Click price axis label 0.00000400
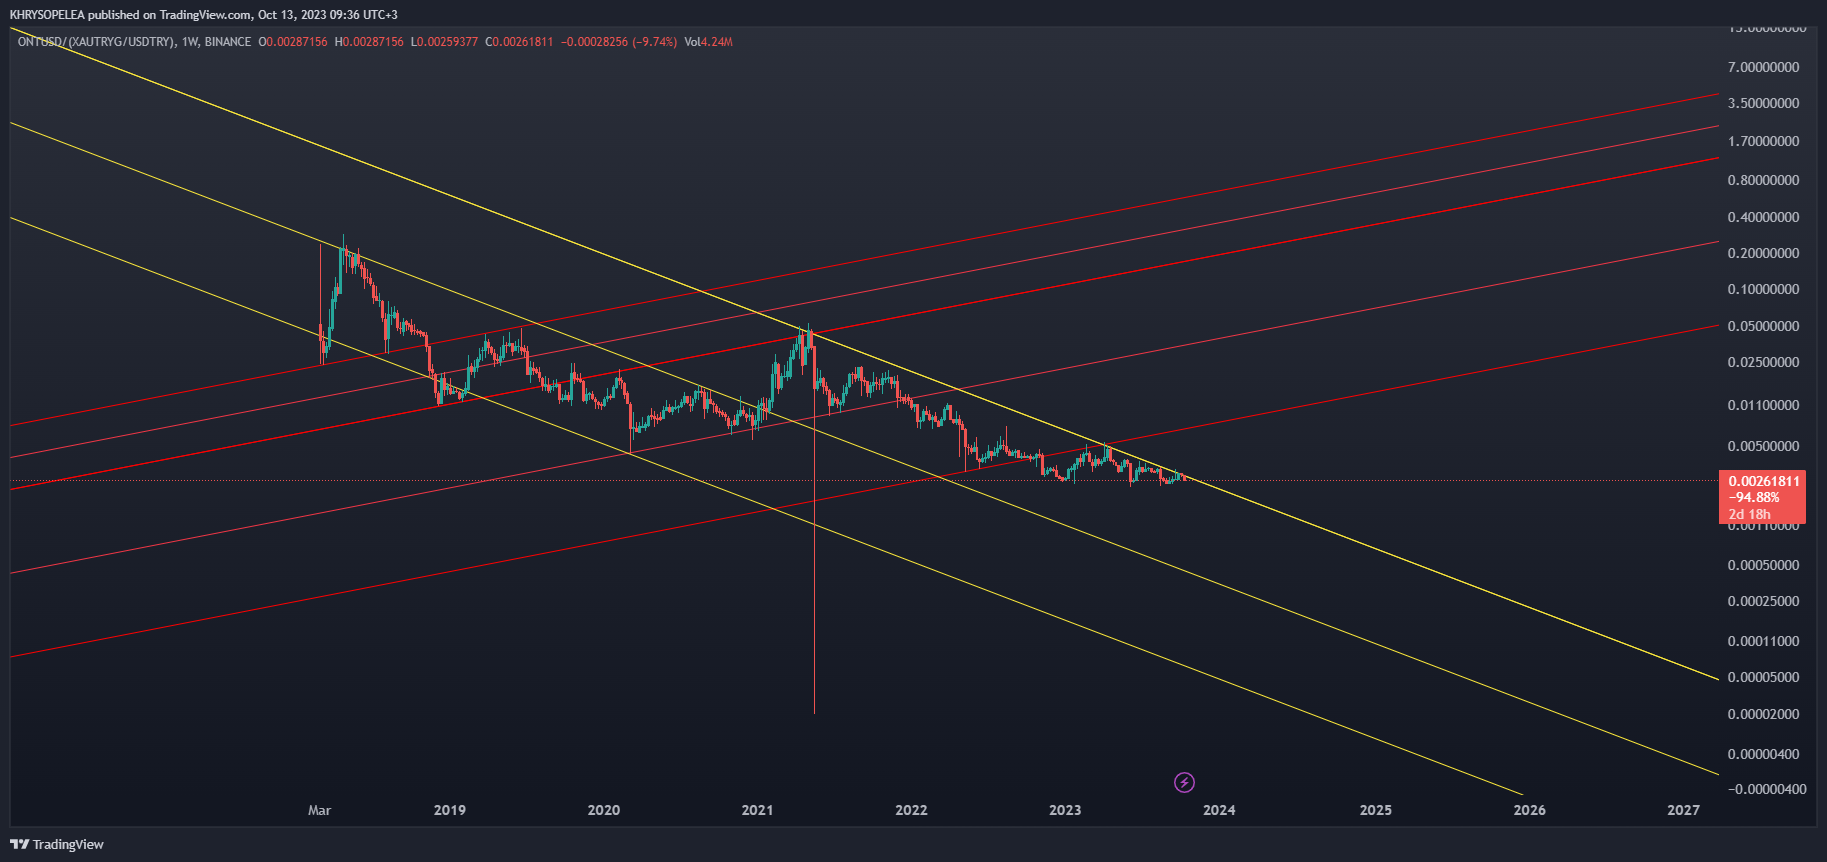This screenshot has height=862, width=1827. pos(1763,754)
